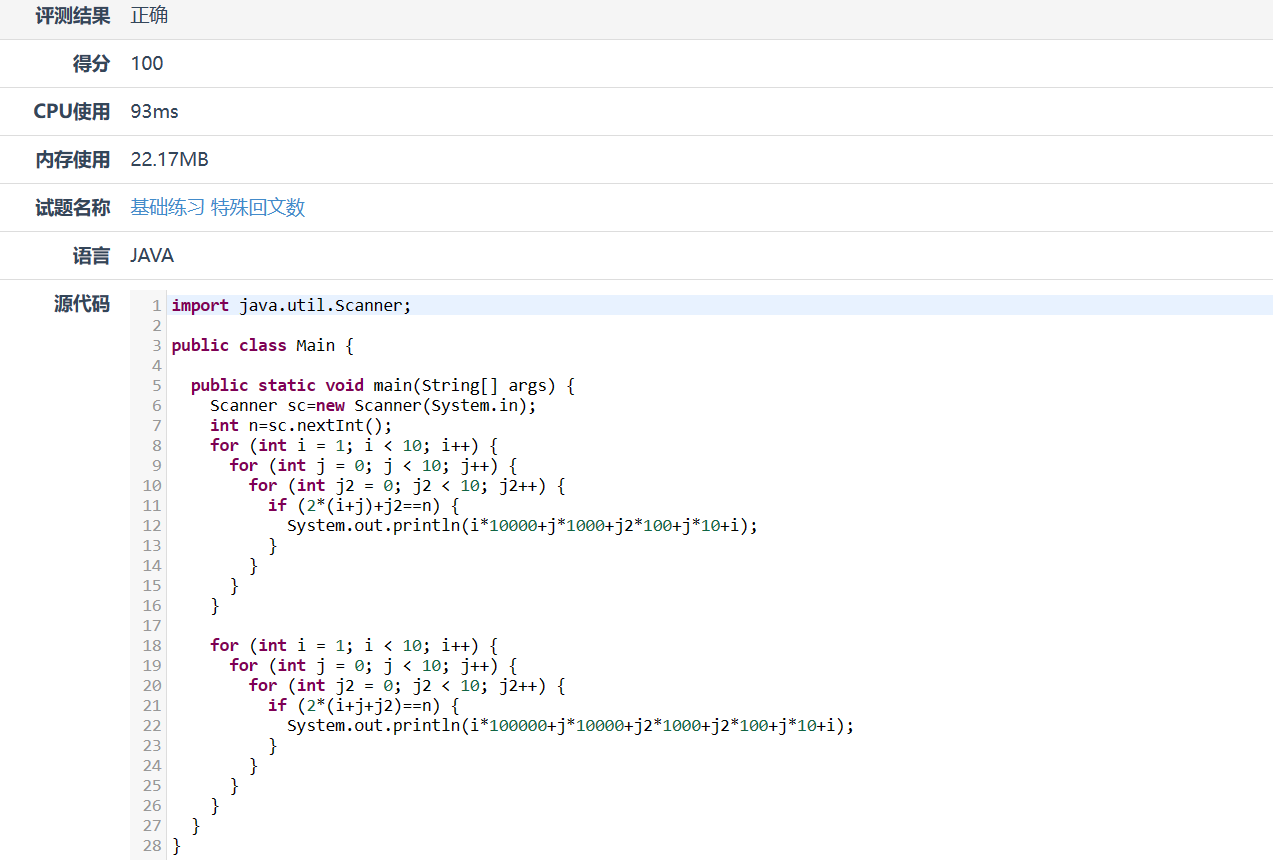Click the JAVA language value
This screenshot has height=866, width=1273.
152,256
